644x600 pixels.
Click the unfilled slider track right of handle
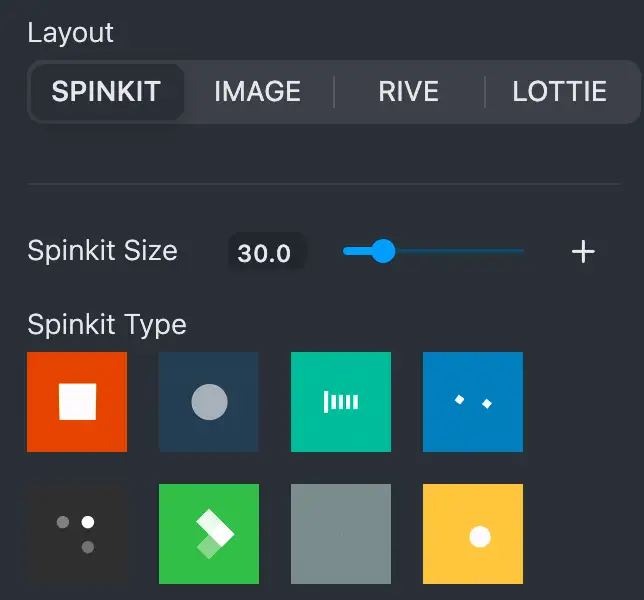pyautogui.click(x=460, y=251)
